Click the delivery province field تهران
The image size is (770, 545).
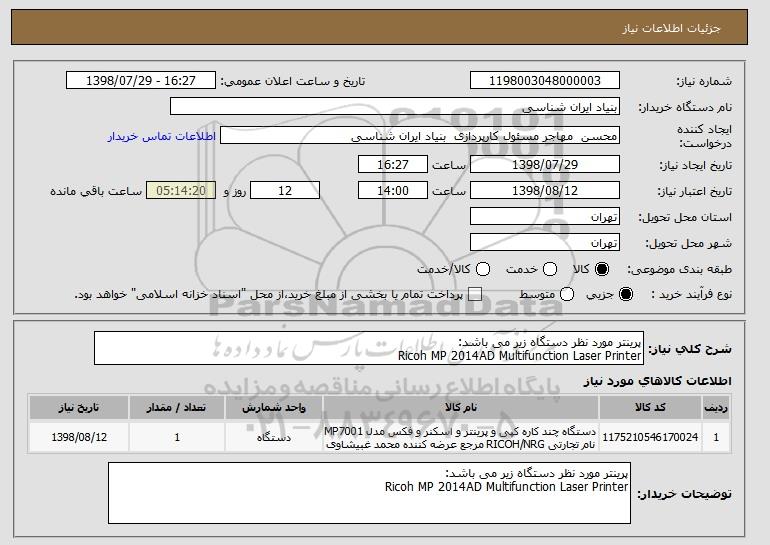pos(545,217)
